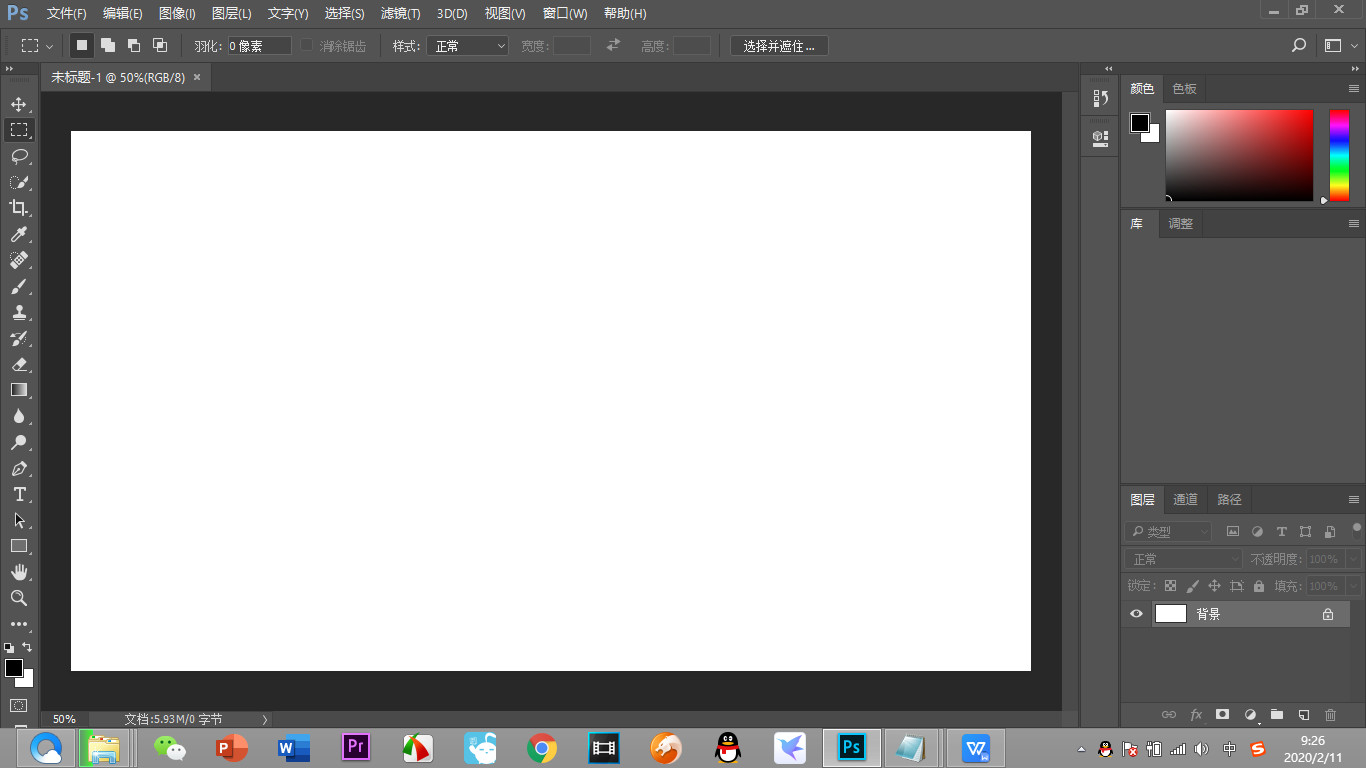
Task: Open the 图像(I) menu
Action: coord(177,14)
